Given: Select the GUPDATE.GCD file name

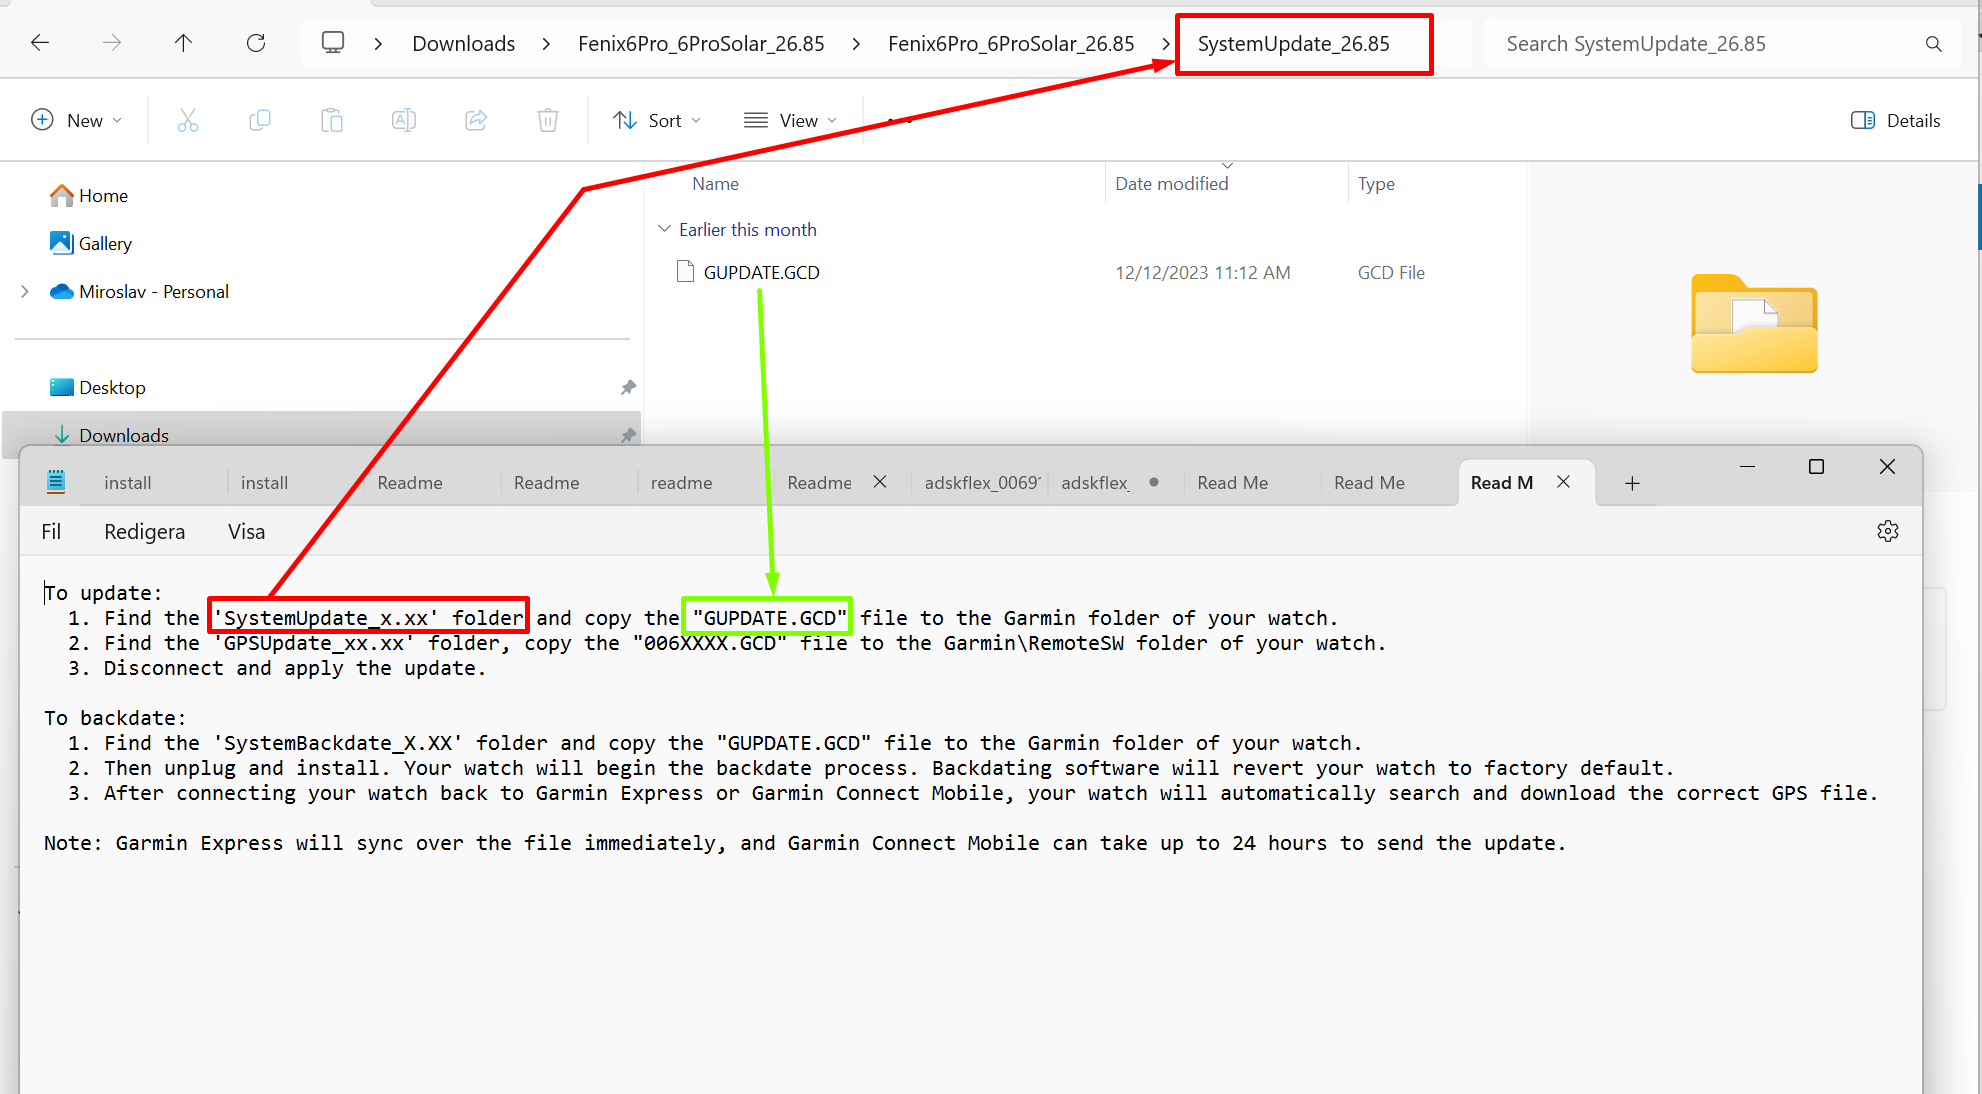Looking at the screenshot, I should tap(762, 272).
